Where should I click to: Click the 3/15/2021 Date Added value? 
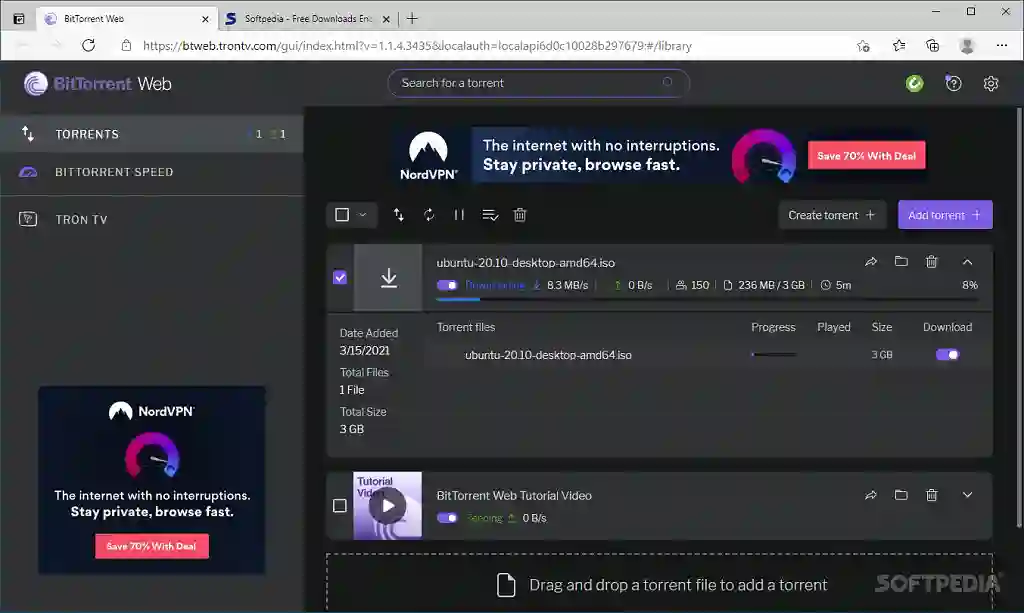[364, 351]
